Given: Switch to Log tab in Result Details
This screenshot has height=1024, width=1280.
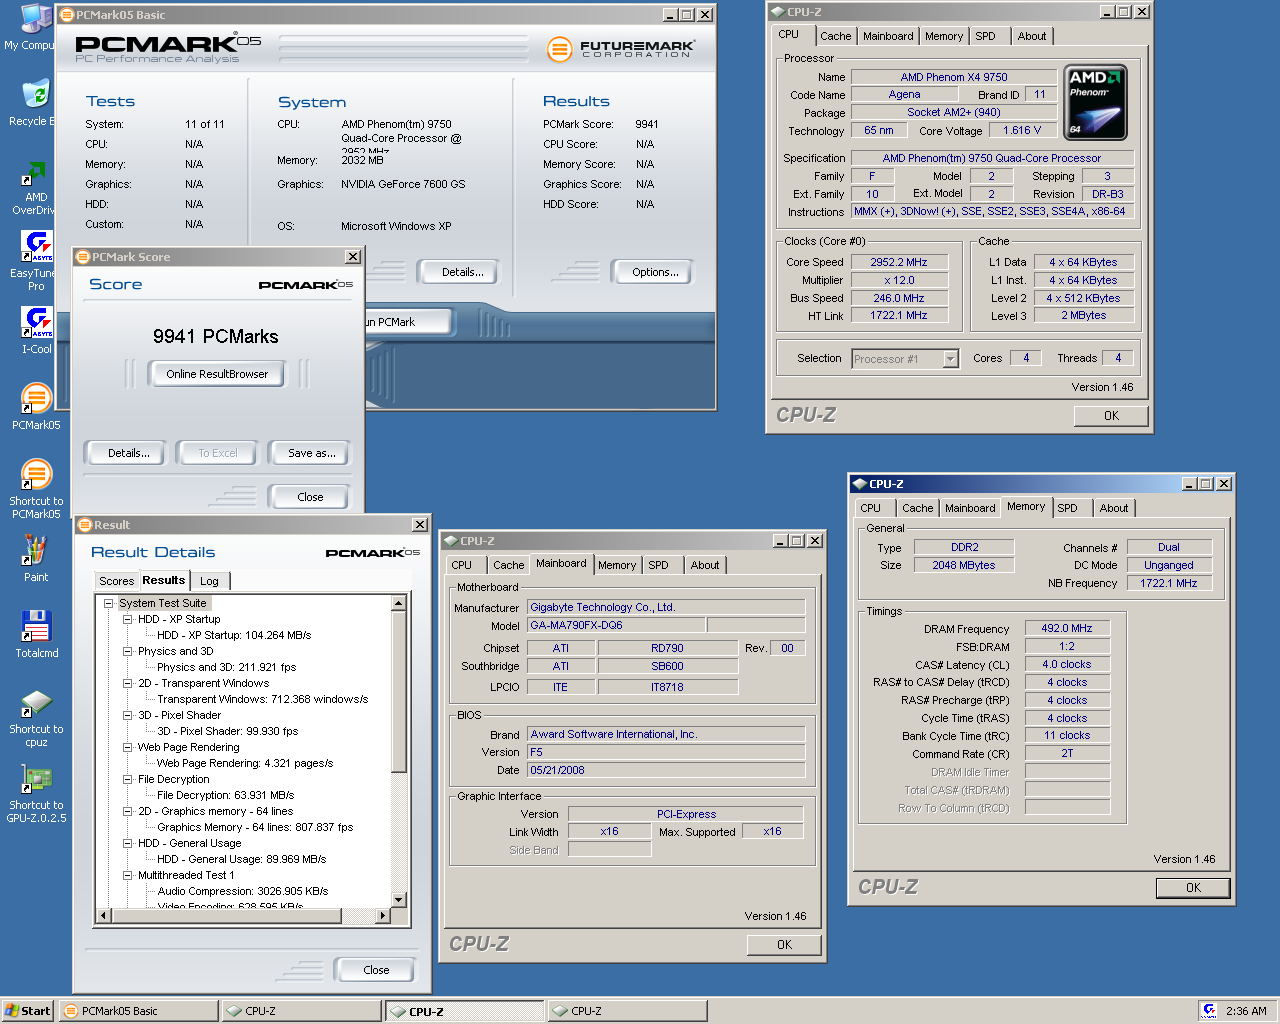Looking at the screenshot, I should (209, 581).
